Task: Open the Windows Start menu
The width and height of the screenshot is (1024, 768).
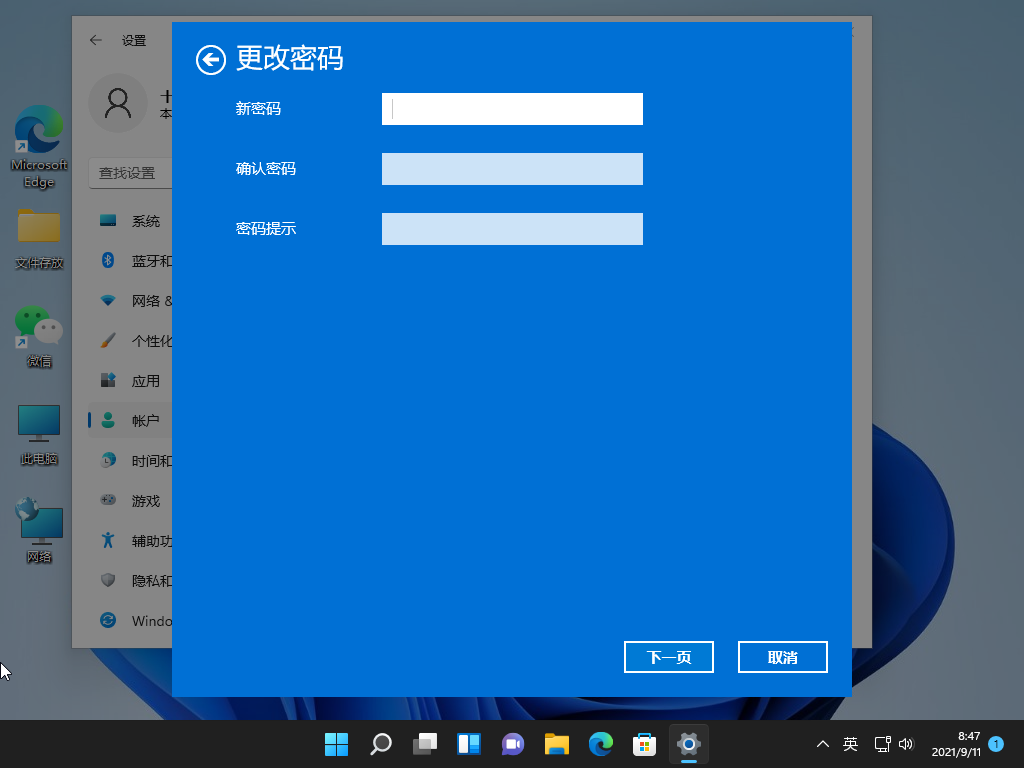Action: pyautogui.click(x=336, y=744)
